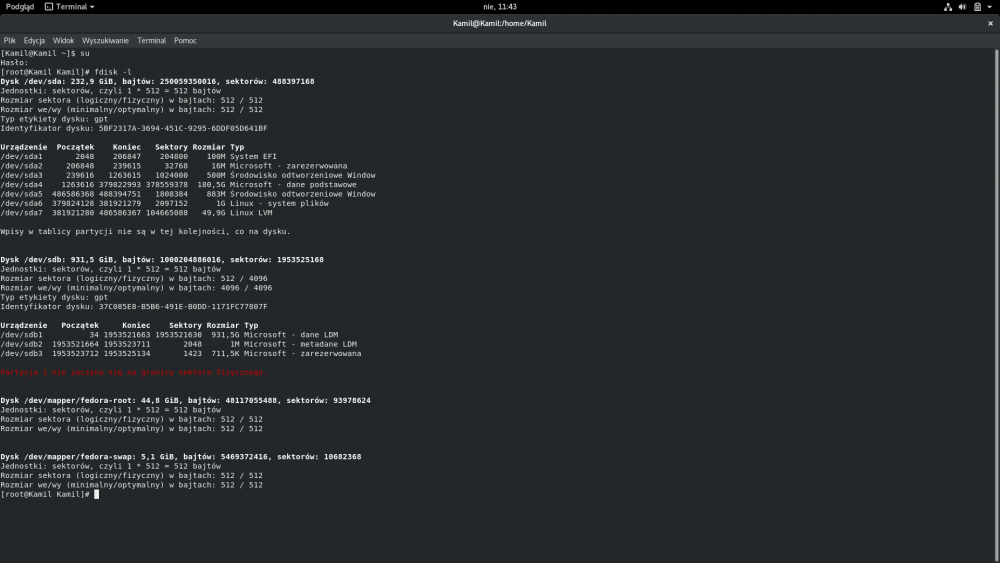
Task: Click the Dysk /dev/mapper/fedora-root line
Action: (x=186, y=400)
